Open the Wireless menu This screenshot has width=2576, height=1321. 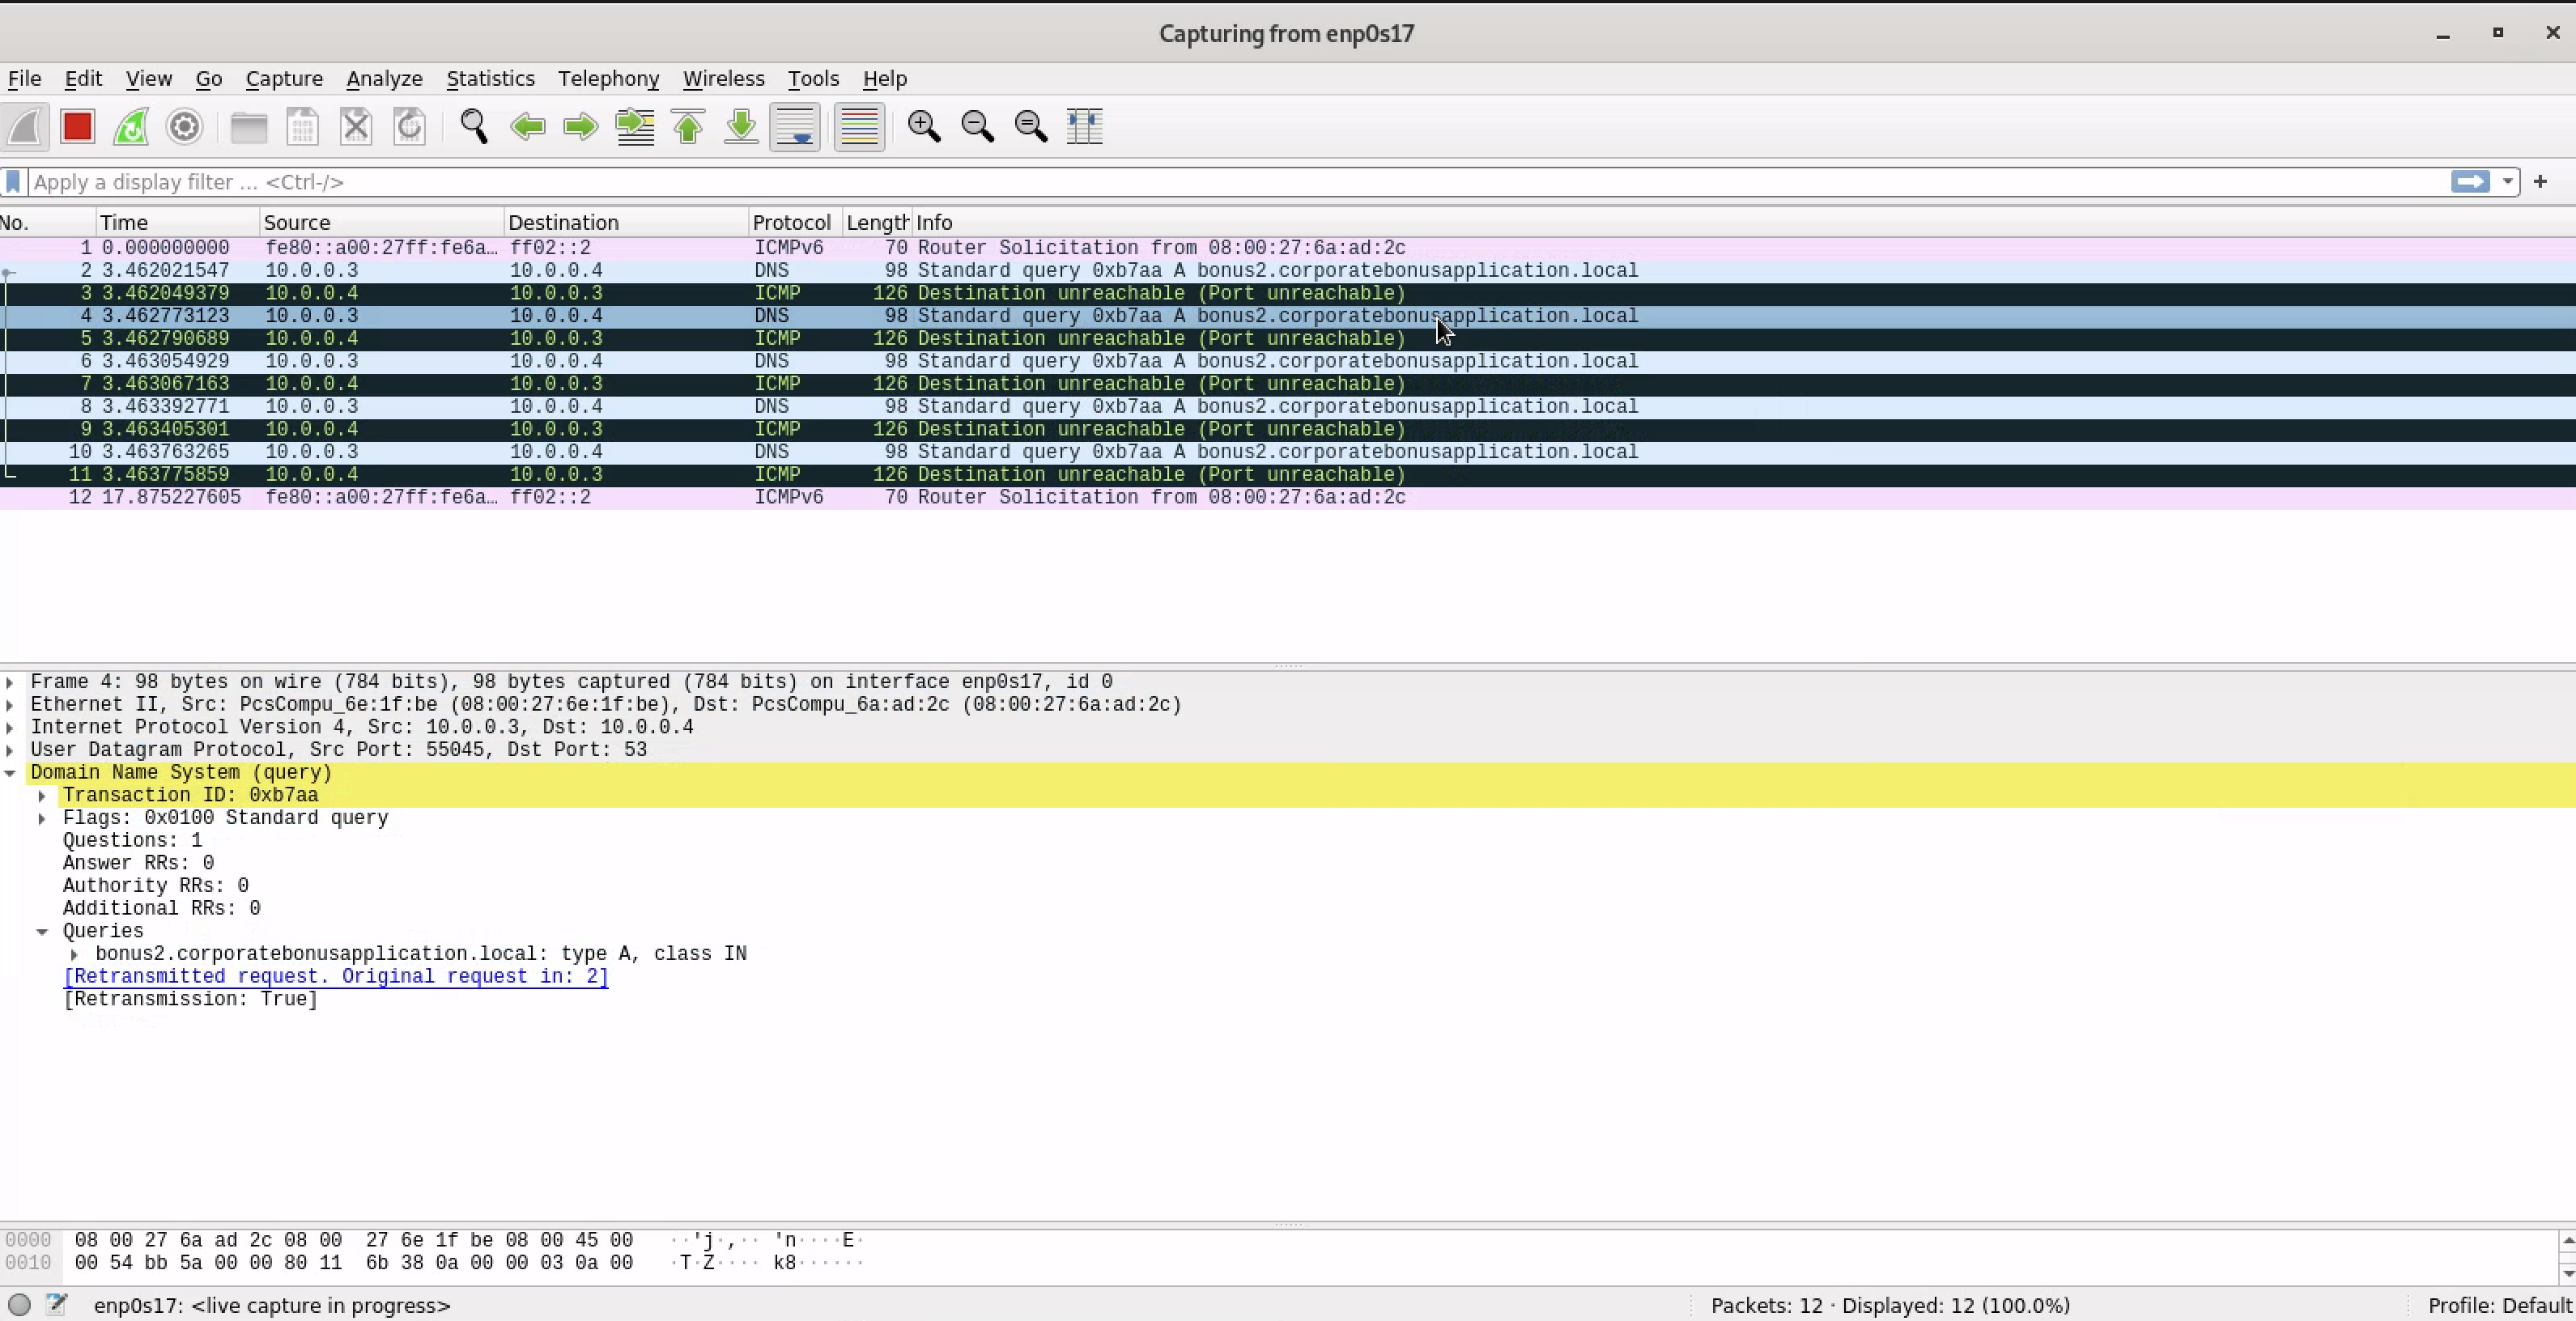click(x=723, y=78)
